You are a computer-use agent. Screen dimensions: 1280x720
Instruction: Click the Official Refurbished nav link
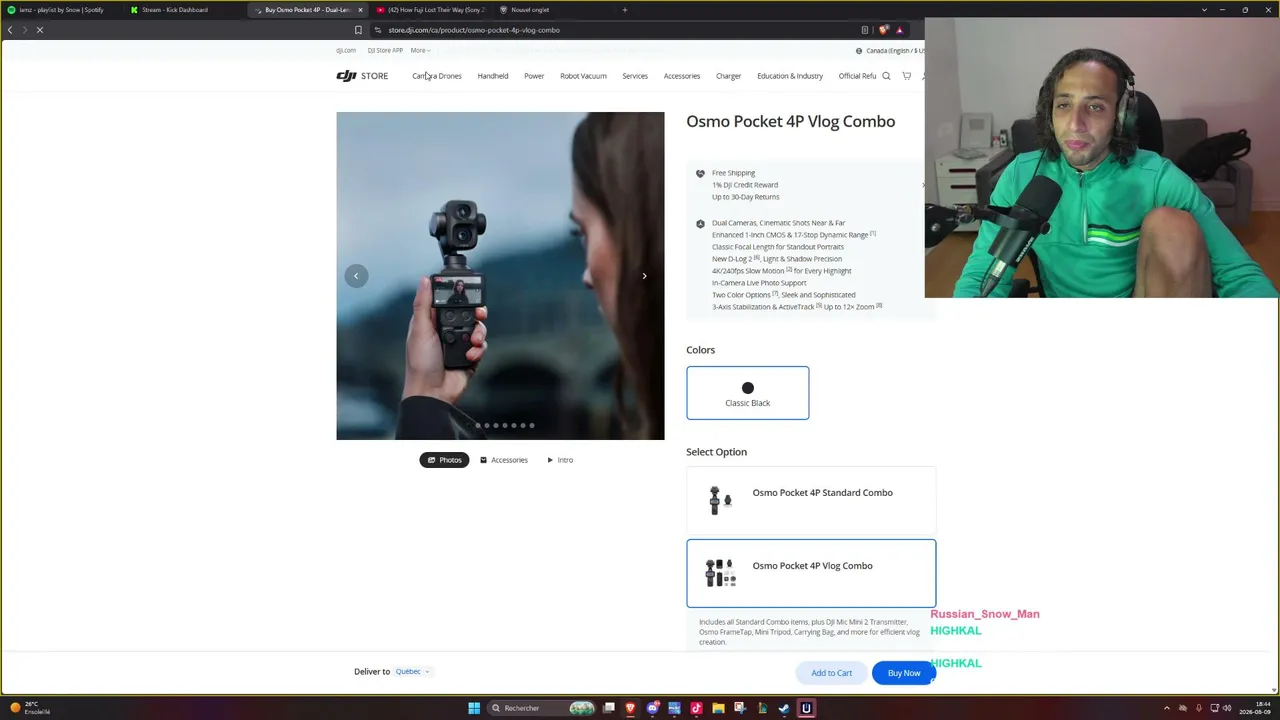(x=858, y=76)
